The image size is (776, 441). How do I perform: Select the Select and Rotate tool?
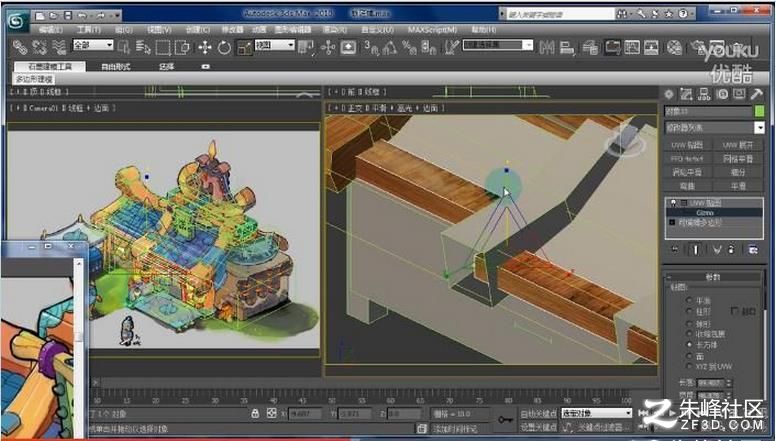pos(224,48)
